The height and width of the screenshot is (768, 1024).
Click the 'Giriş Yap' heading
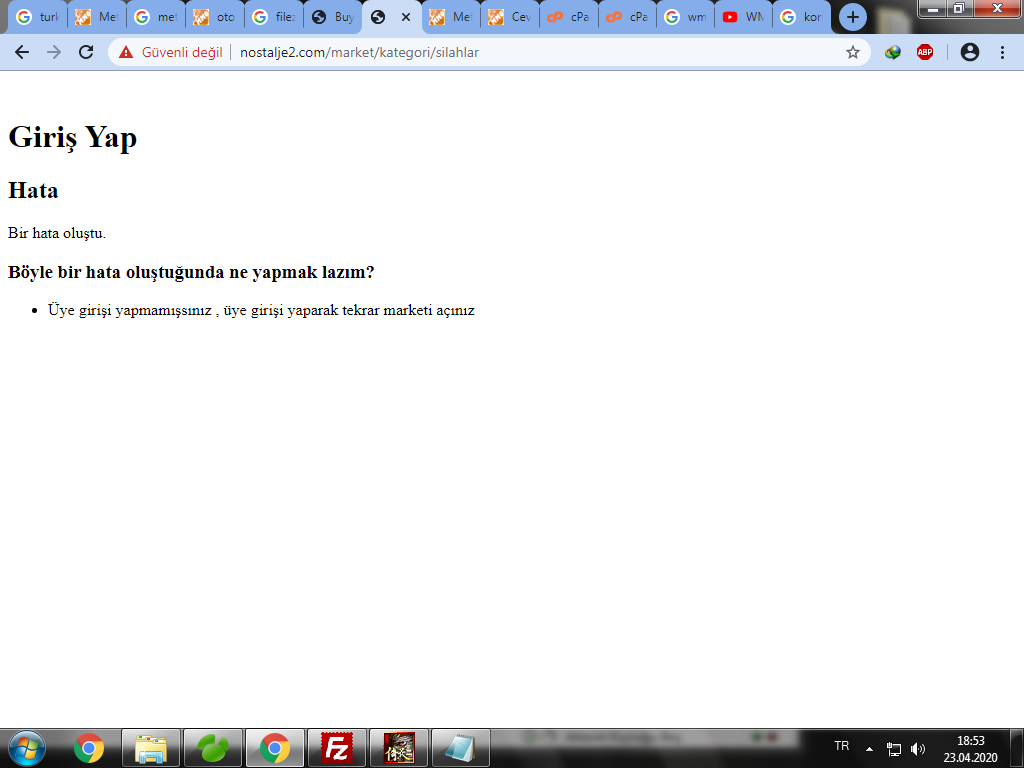[x=72, y=138]
